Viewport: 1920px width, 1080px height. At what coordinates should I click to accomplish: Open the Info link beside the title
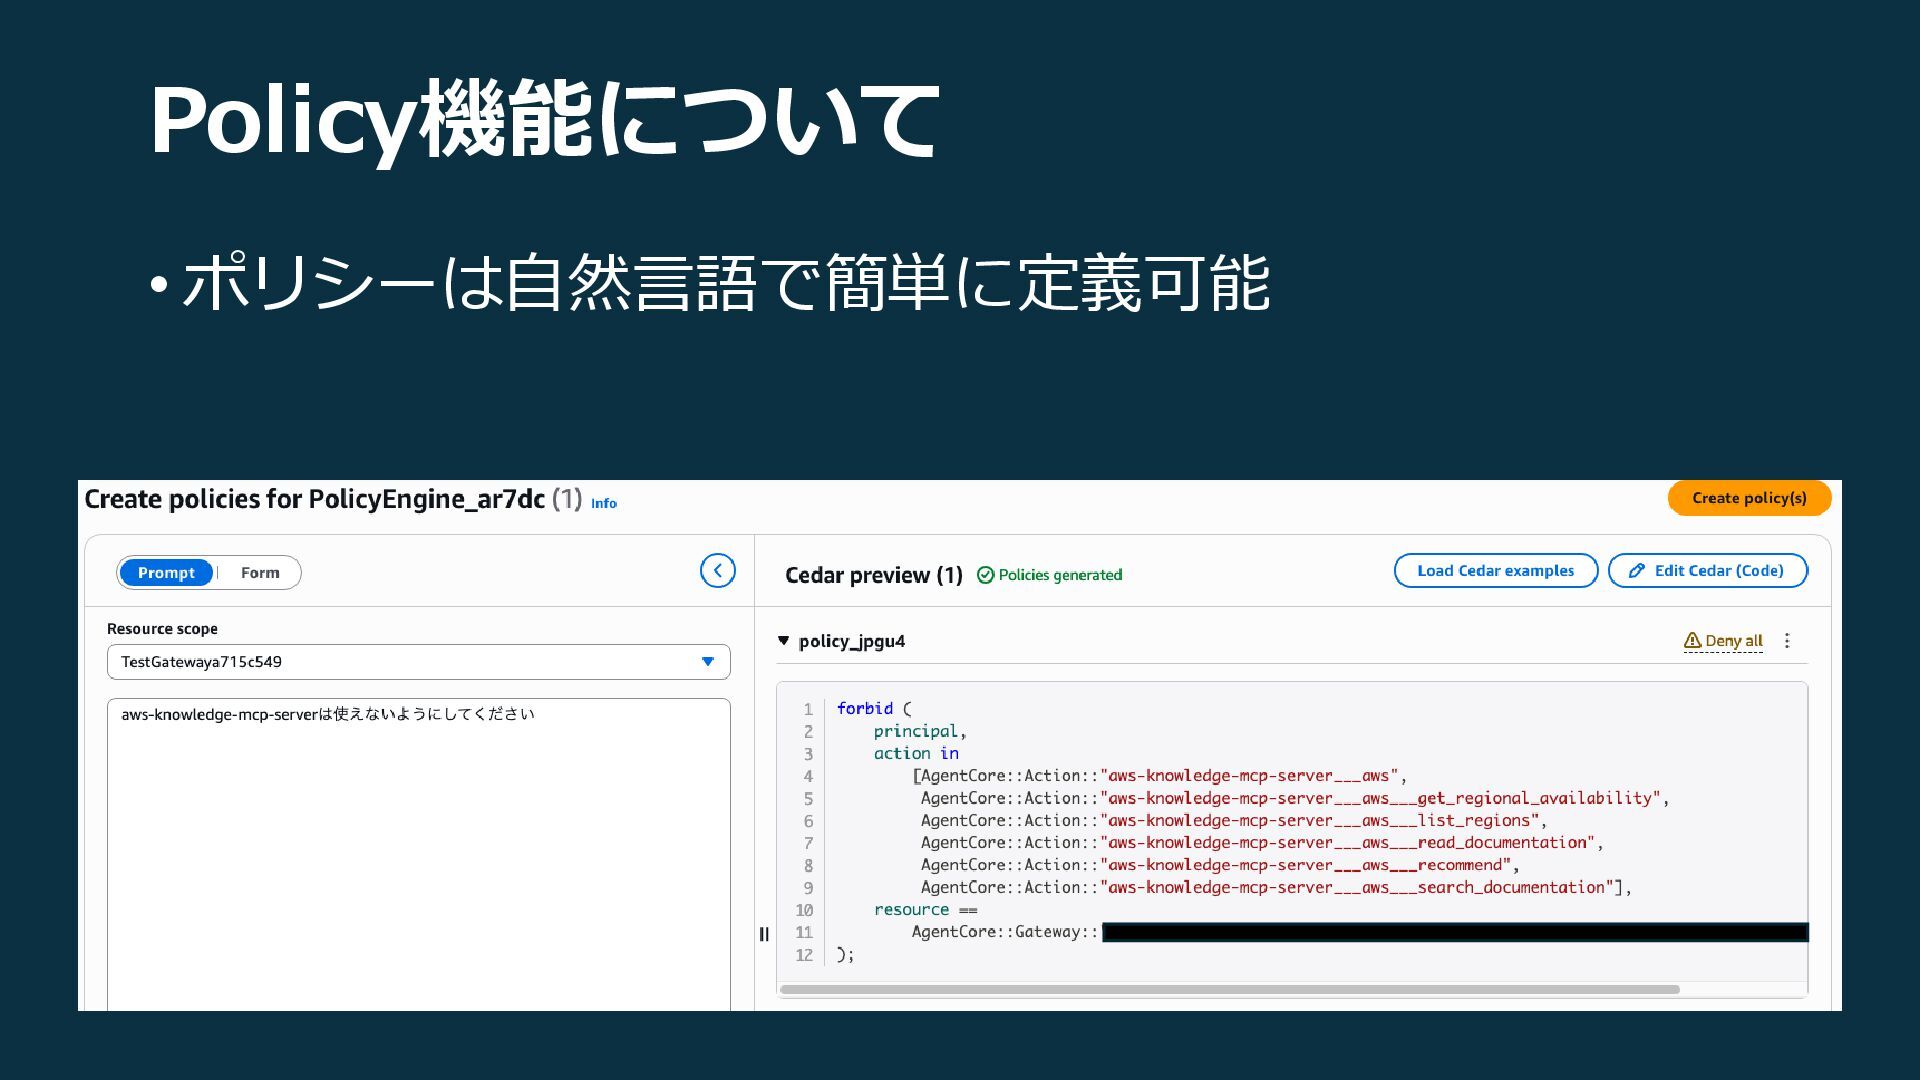click(604, 504)
